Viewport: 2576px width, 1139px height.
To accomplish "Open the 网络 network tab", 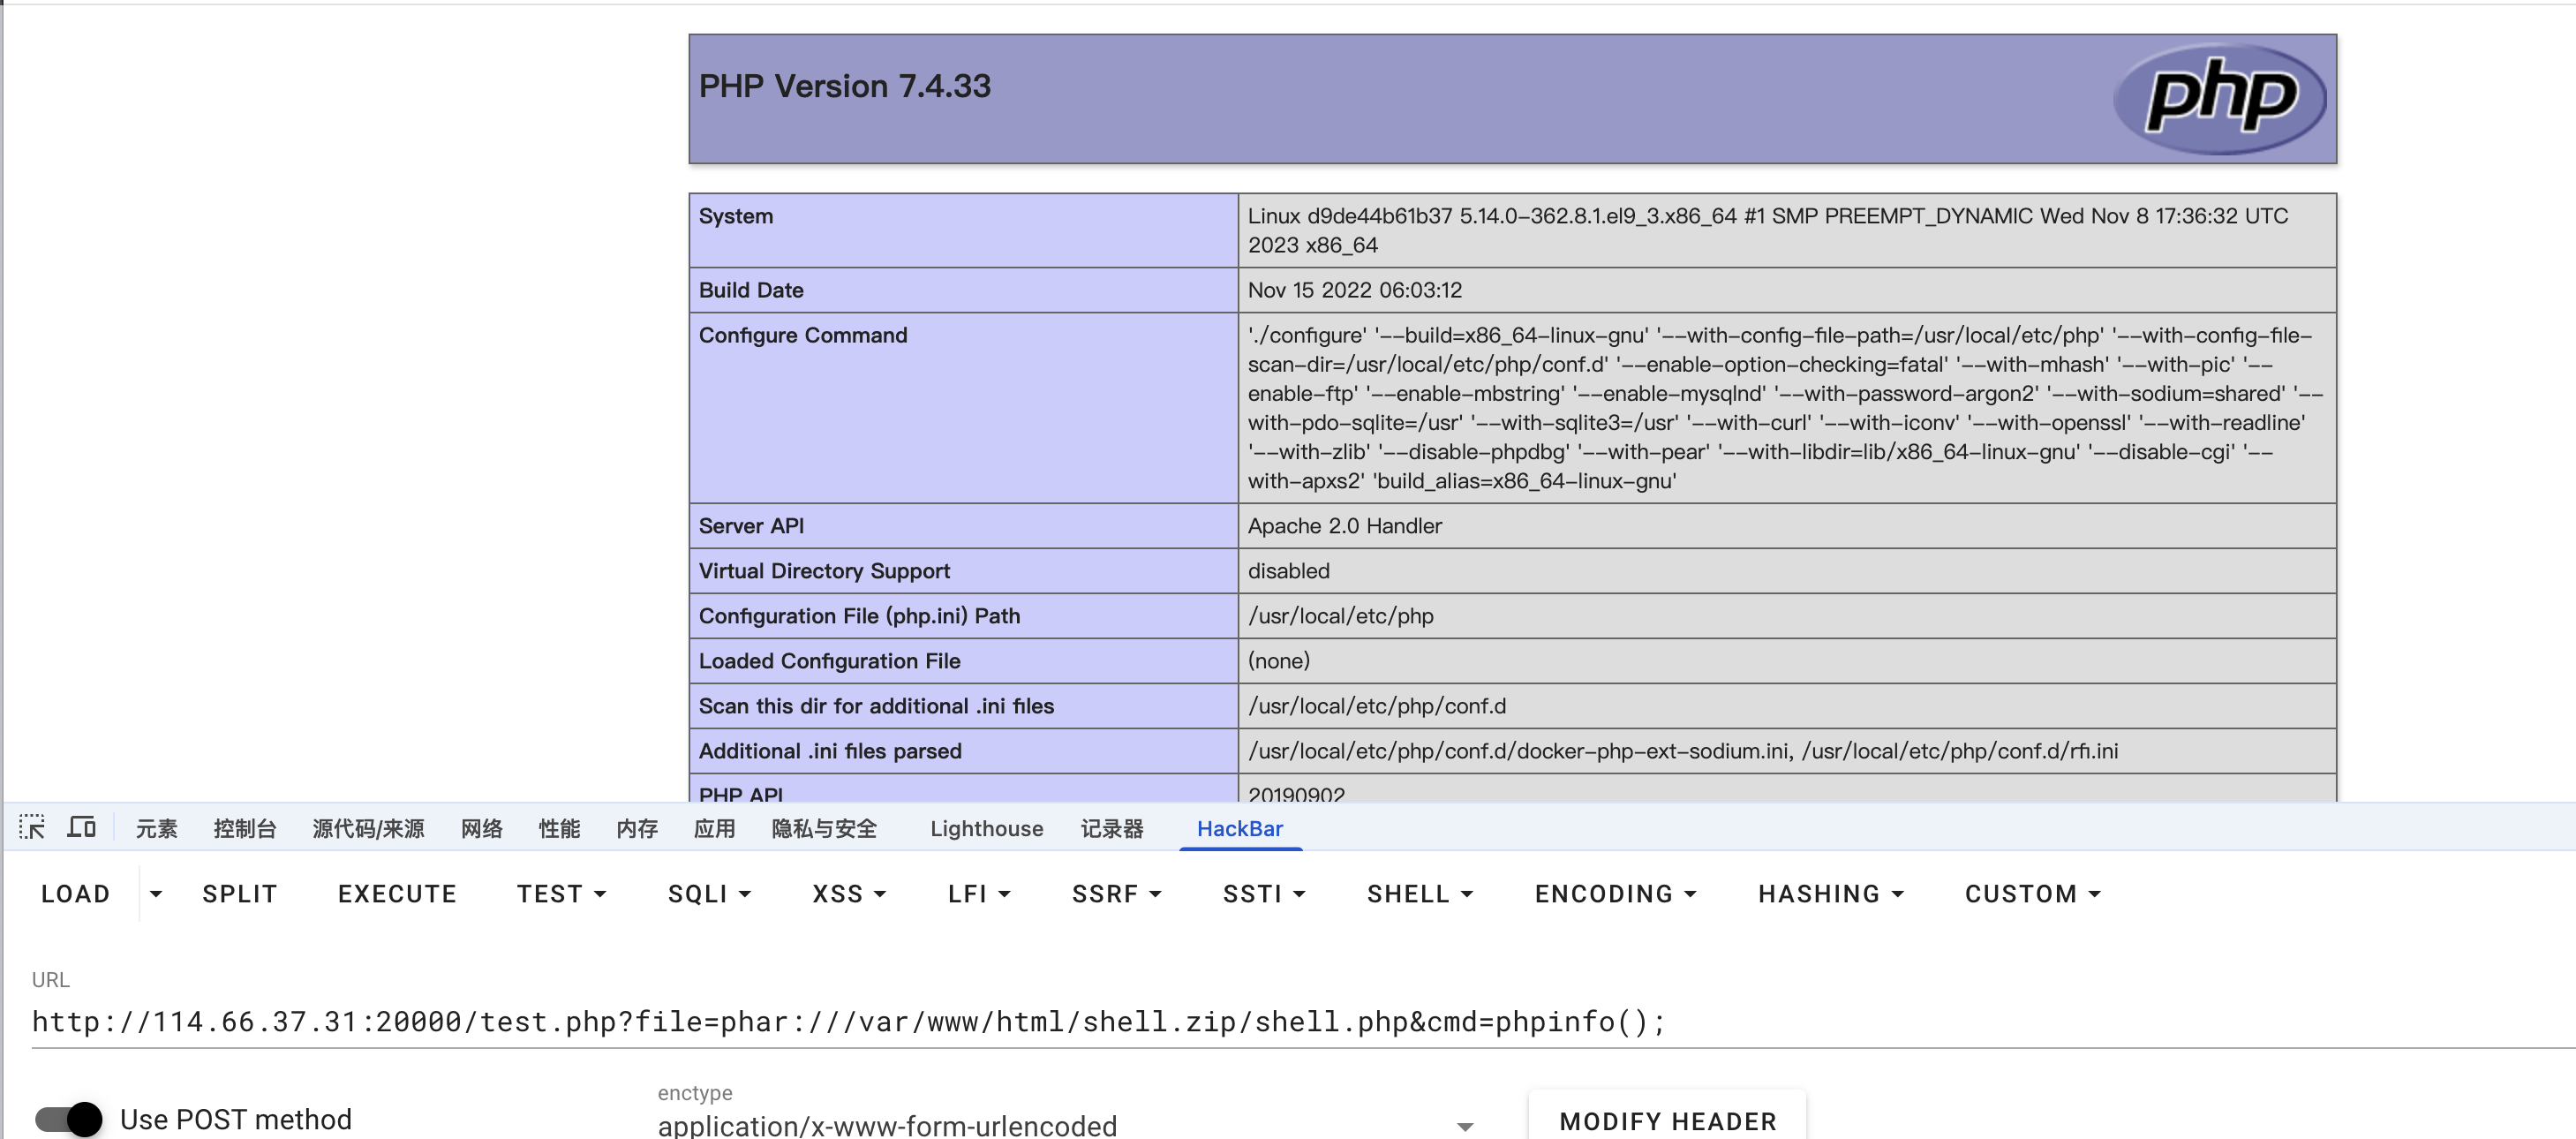I will pos(481,828).
